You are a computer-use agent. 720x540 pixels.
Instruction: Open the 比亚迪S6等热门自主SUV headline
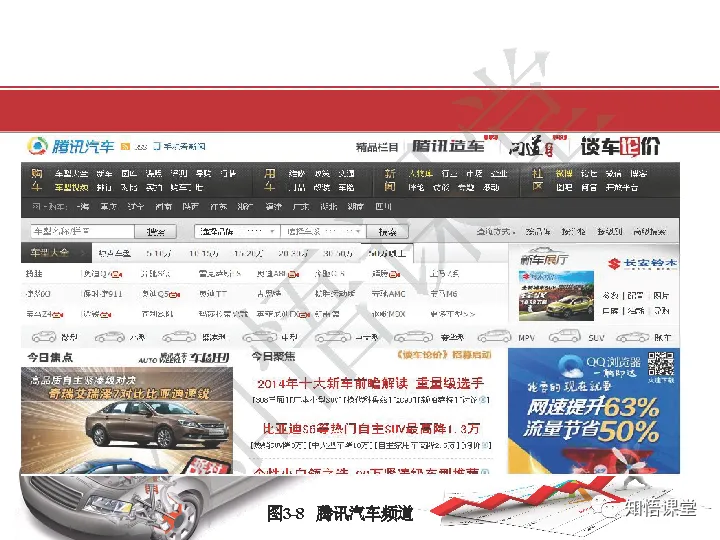click(x=371, y=428)
